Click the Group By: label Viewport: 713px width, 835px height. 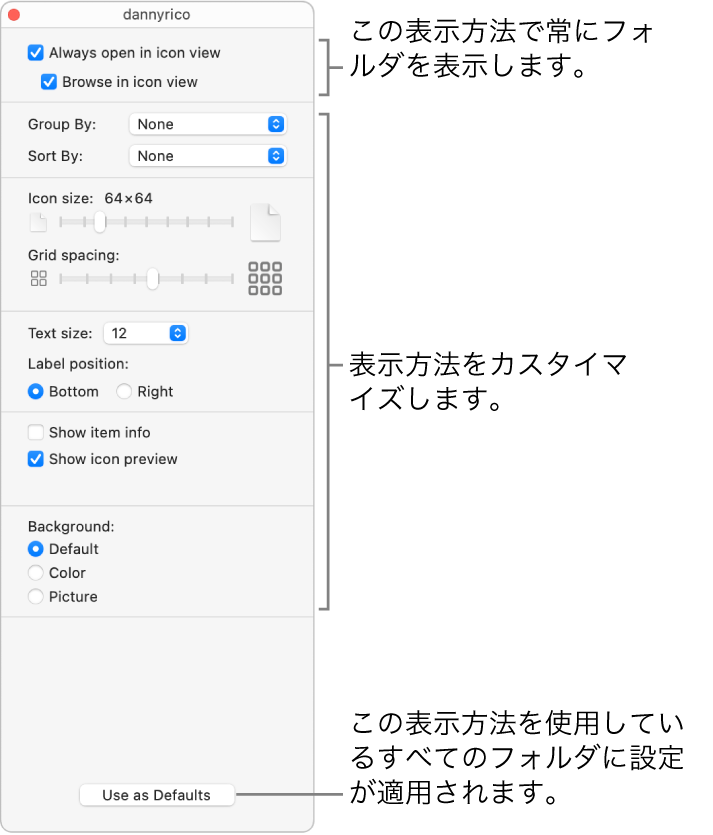(x=62, y=124)
